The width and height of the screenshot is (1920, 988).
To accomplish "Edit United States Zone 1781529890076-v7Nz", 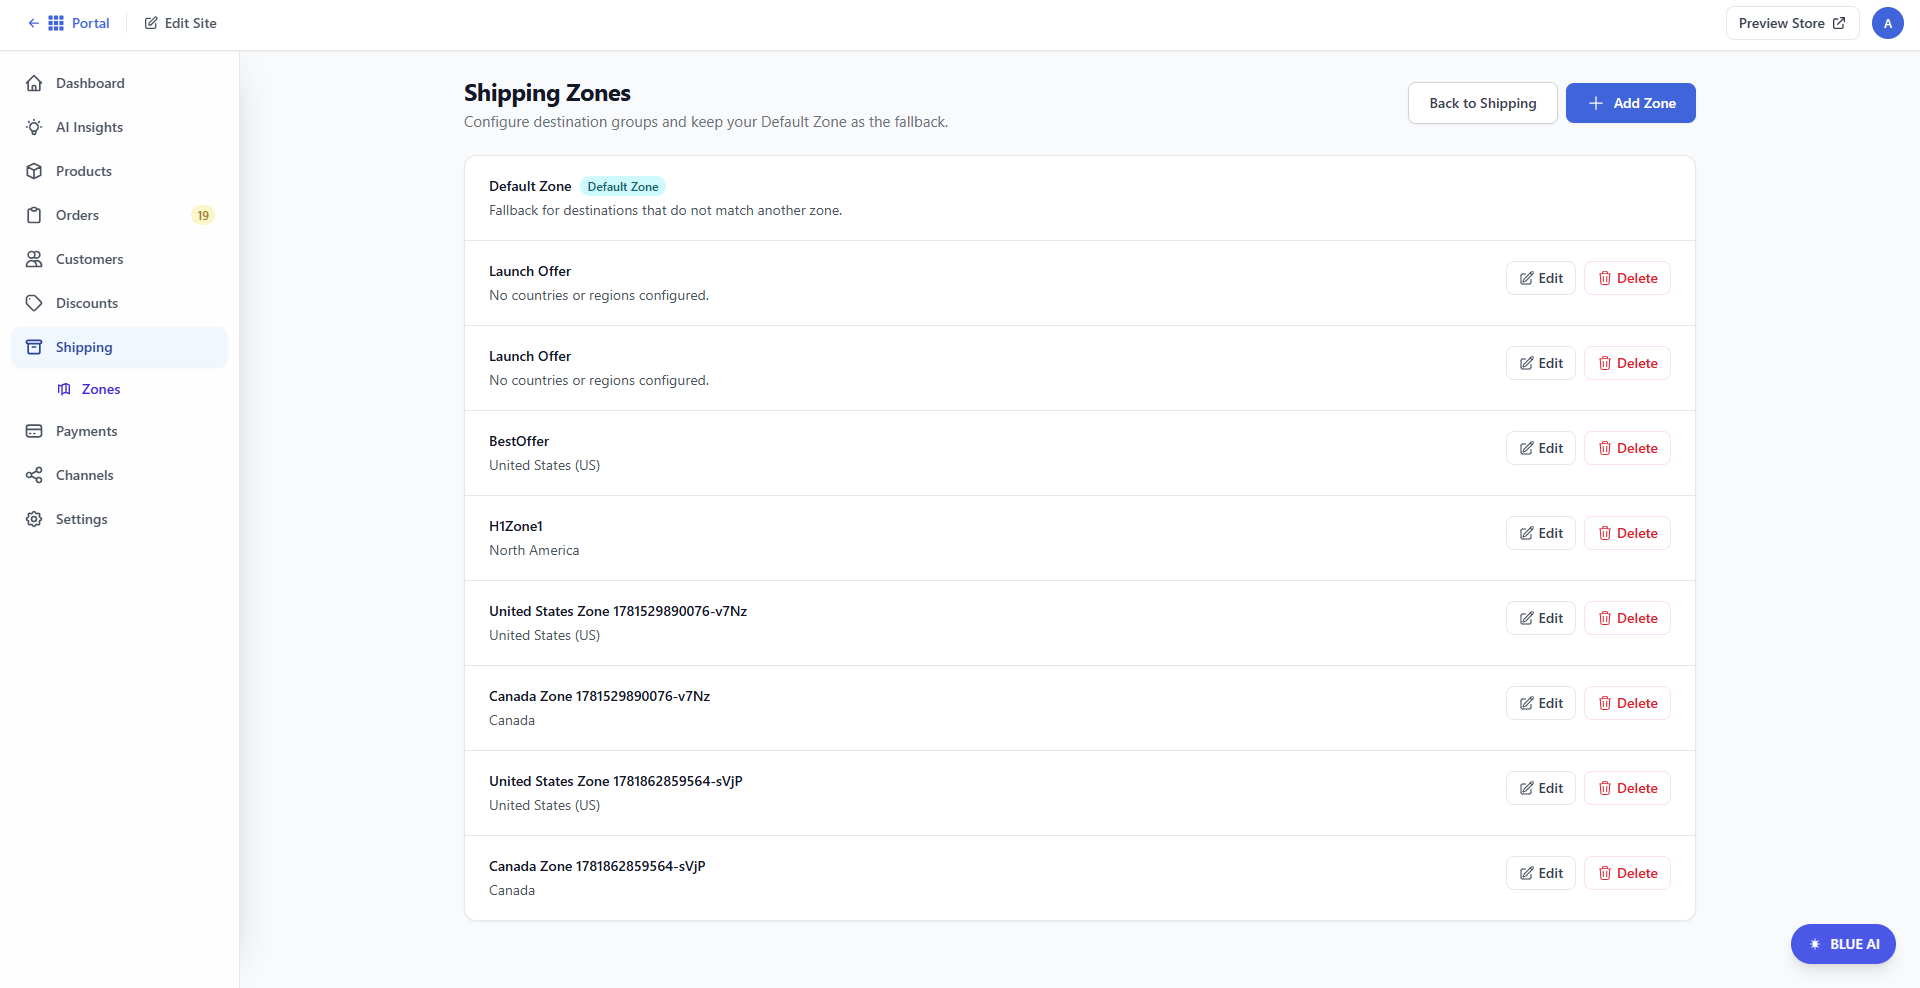I will pos(1540,618).
